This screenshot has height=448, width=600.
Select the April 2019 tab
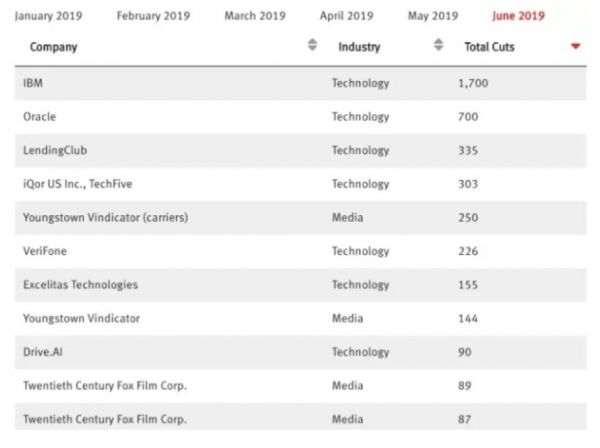[348, 16]
